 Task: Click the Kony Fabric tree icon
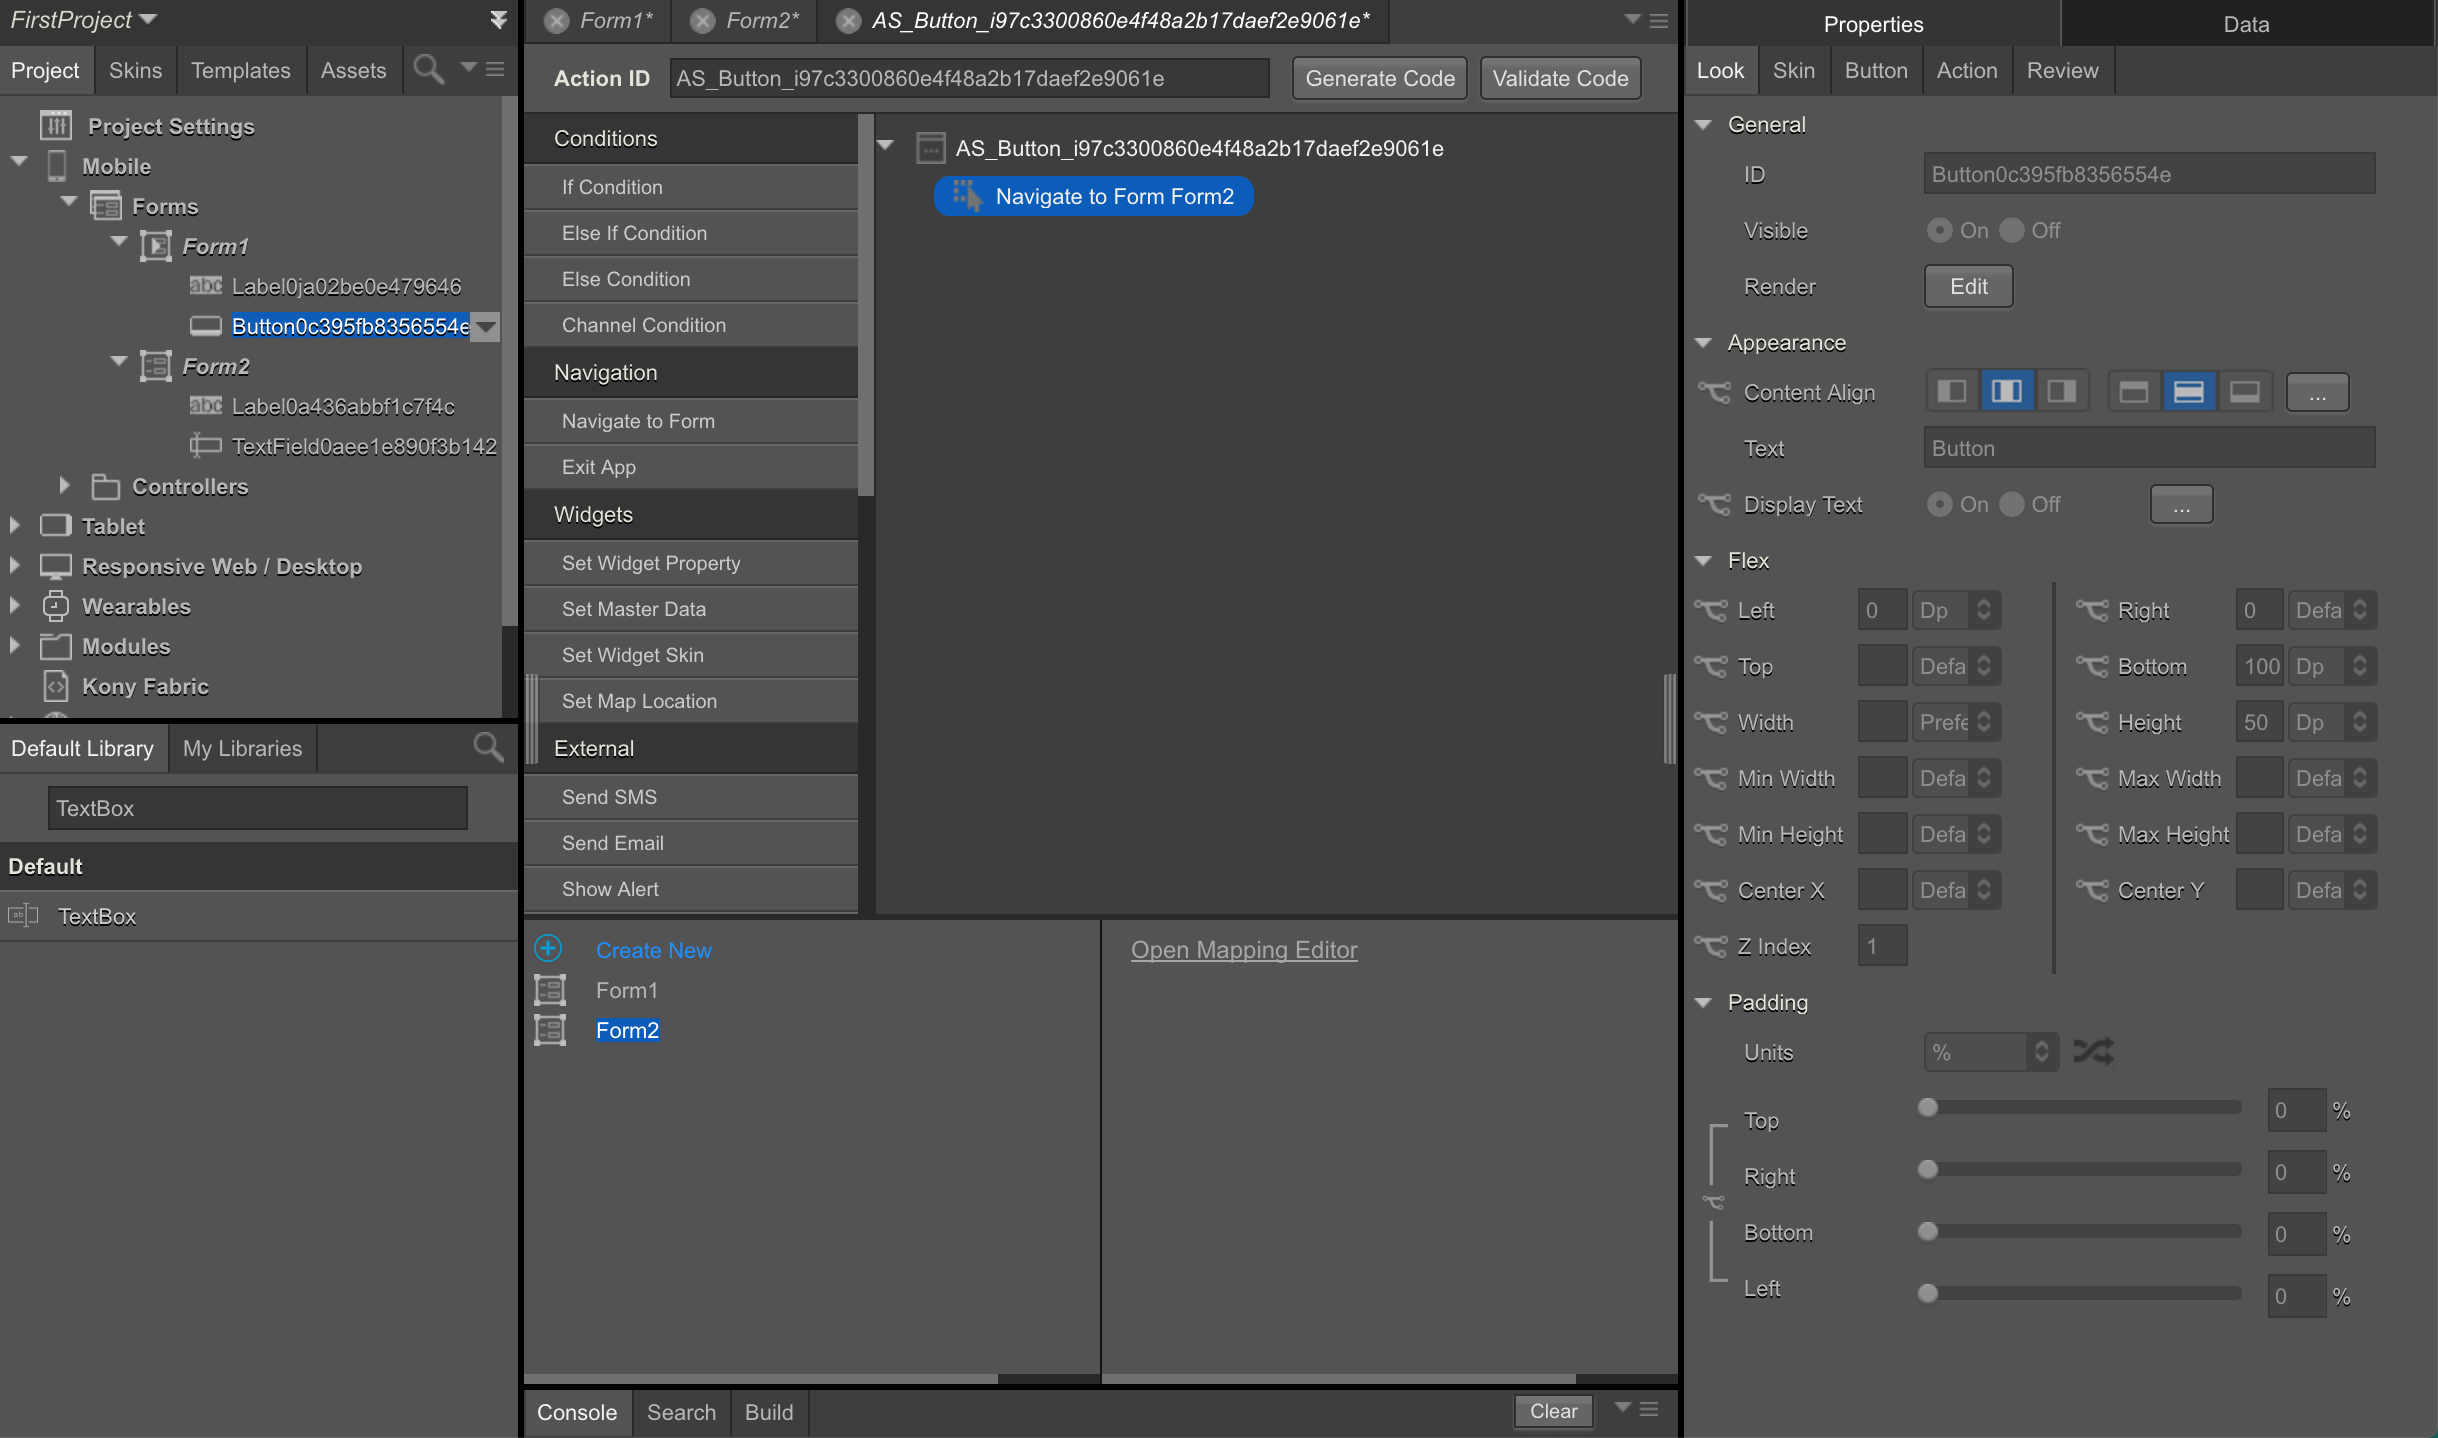56,686
